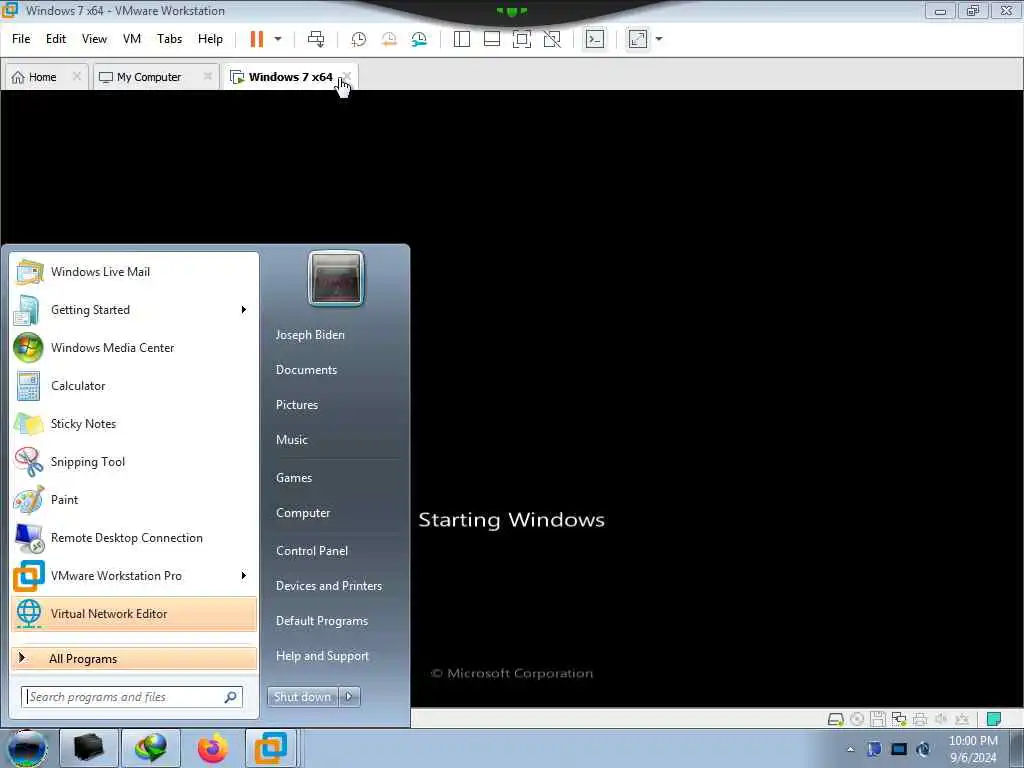This screenshot has height=768, width=1024.
Task: Open Default Programs
Action: coord(322,621)
